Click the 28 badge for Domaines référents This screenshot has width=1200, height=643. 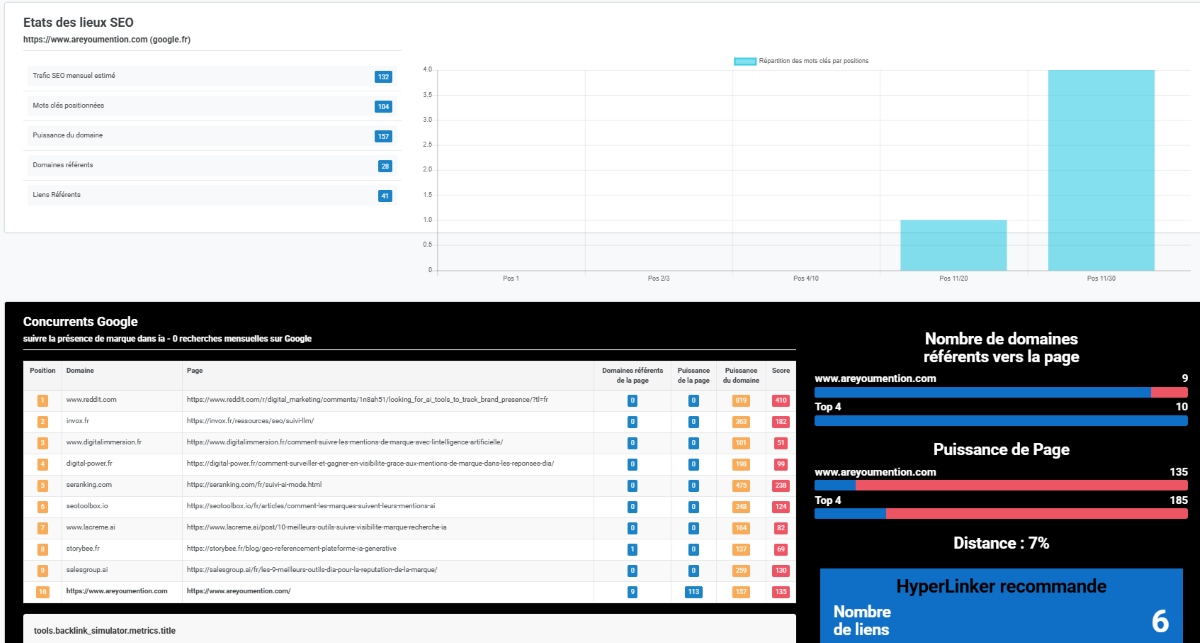click(x=385, y=166)
